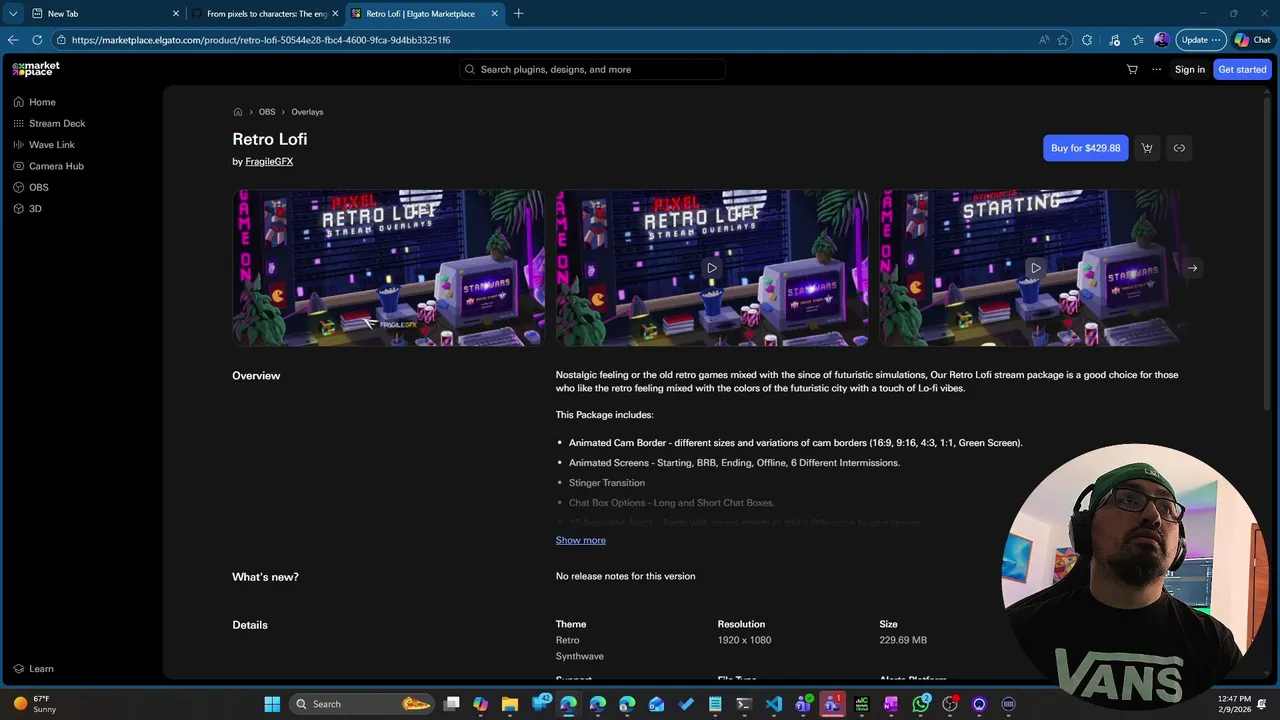Click the address bar URL field
Viewport: 1280px width, 720px height.
pos(540,40)
